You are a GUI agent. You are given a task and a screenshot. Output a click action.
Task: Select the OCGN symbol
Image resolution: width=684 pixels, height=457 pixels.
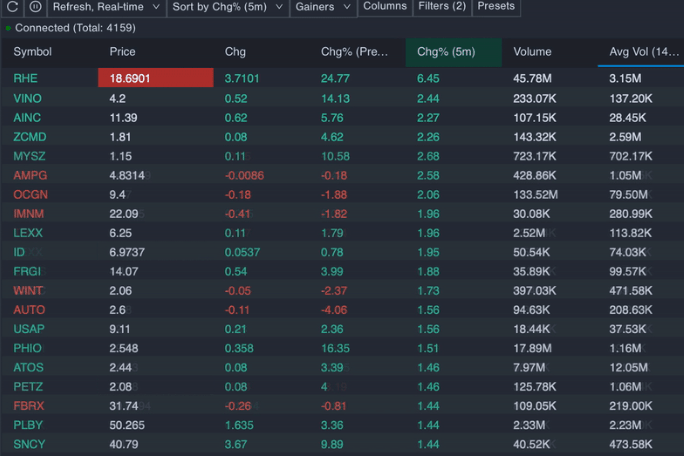click(x=30, y=194)
